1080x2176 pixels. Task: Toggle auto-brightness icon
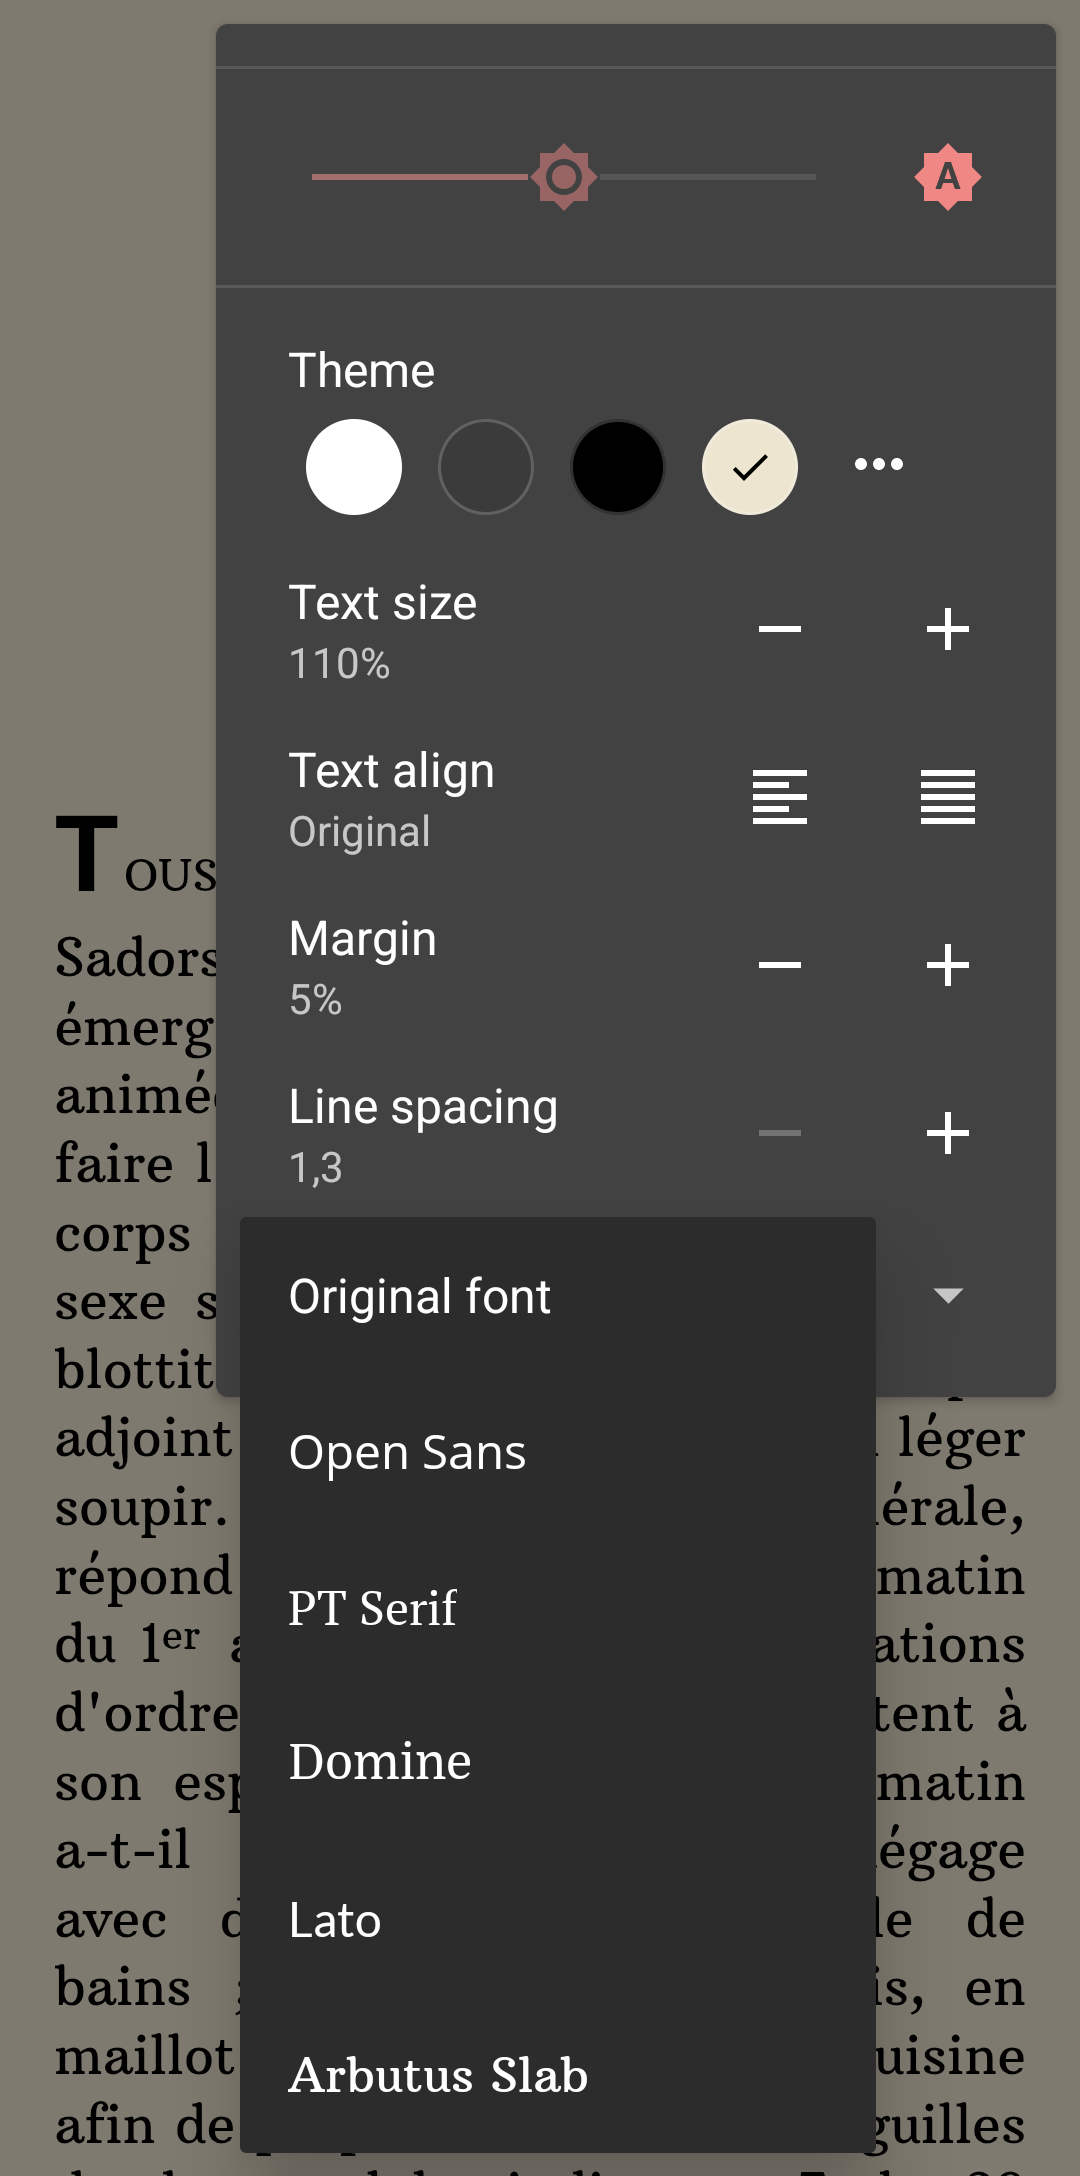[x=947, y=177]
